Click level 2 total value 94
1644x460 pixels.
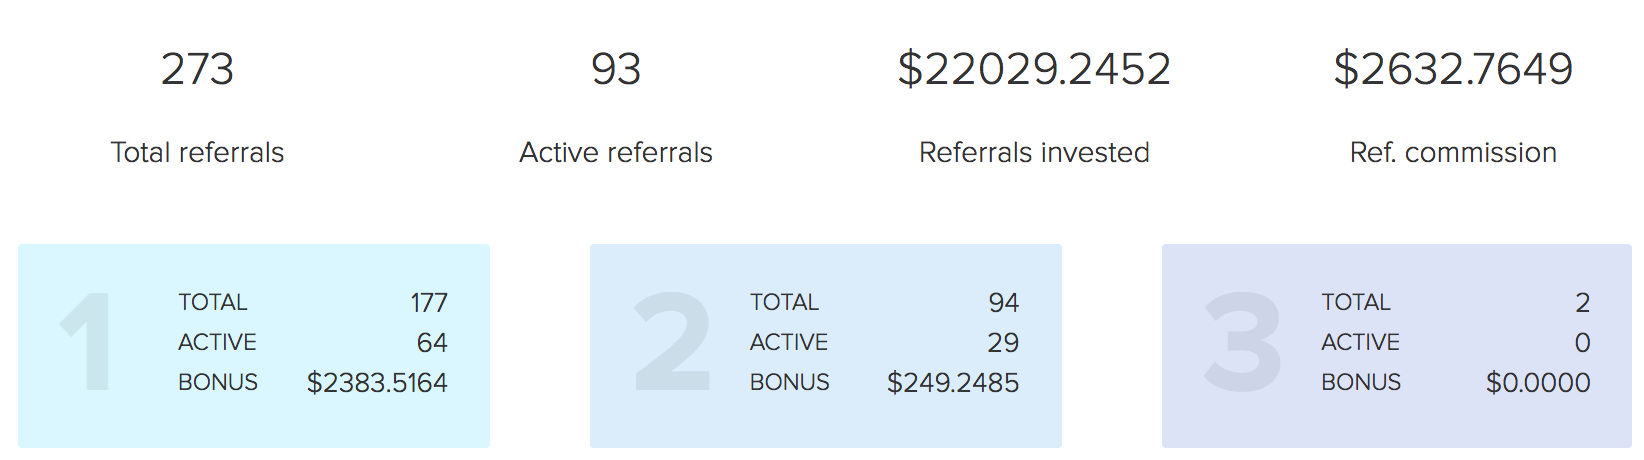click(x=1003, y=303)
